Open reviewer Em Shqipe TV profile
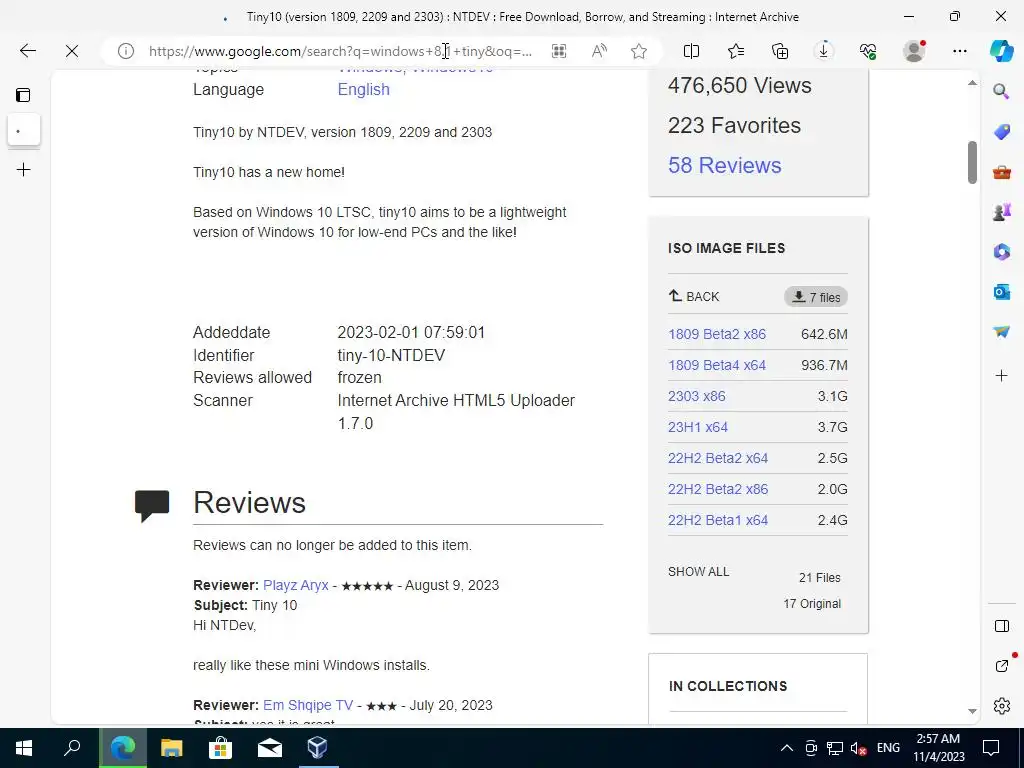This screenshot has width=1024, height=768. click(308, 705)
